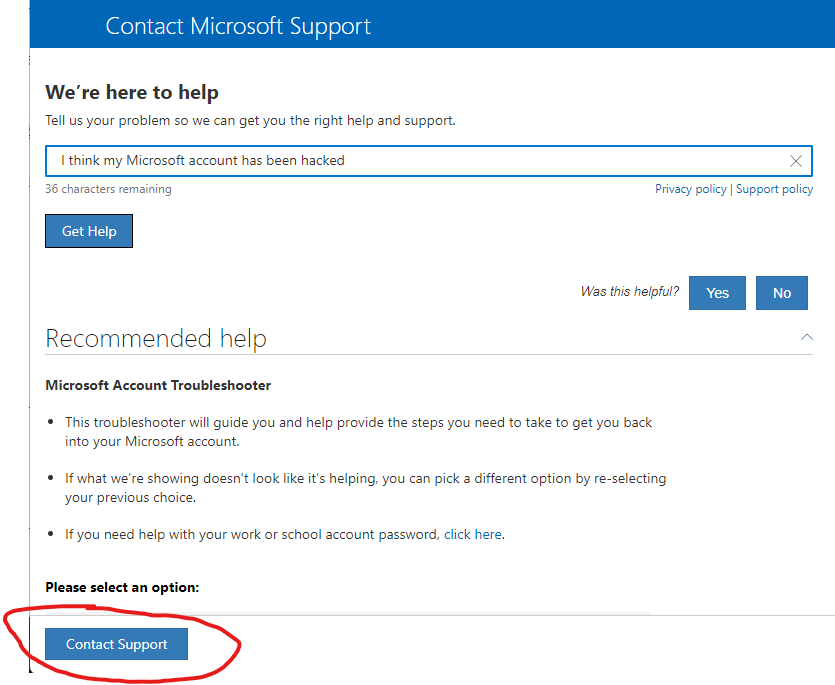This screenshot has height=685, width=835.
Task: Click the 'We're here to help' heading
Action: [x=132, y=92]
